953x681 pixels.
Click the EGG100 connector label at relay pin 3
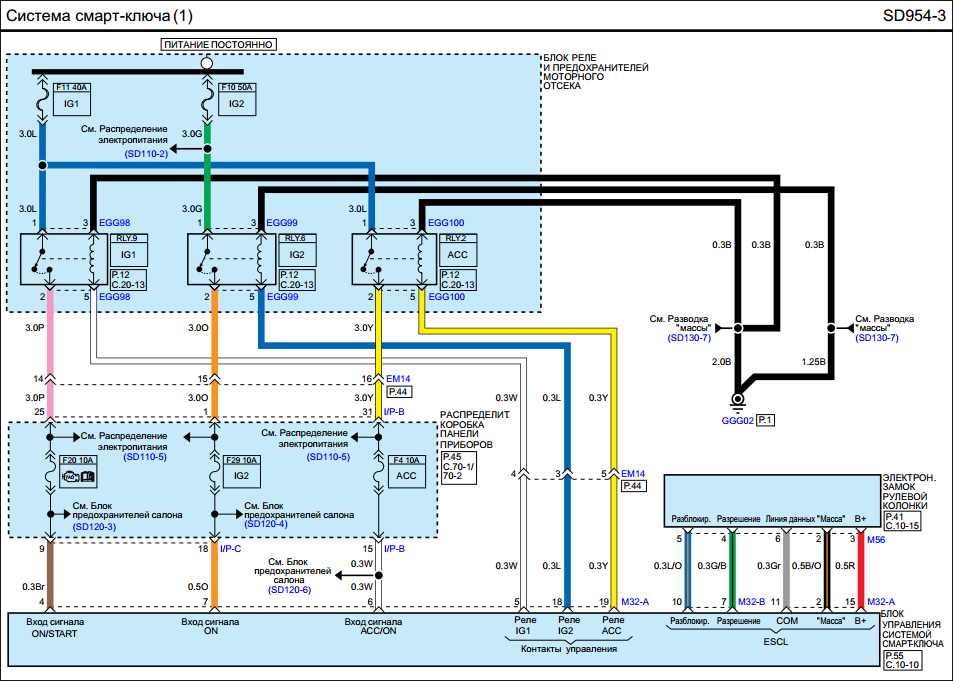[446, 222]
